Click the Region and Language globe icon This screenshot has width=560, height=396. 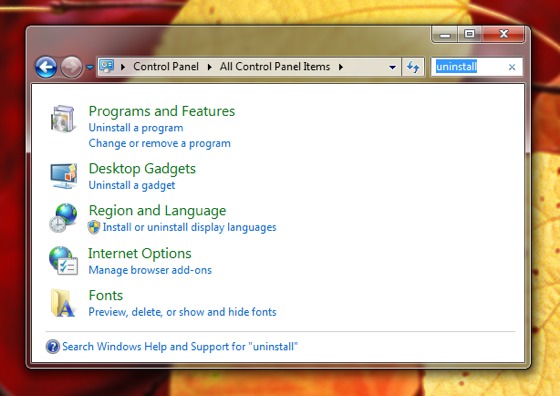pos(63,218)
